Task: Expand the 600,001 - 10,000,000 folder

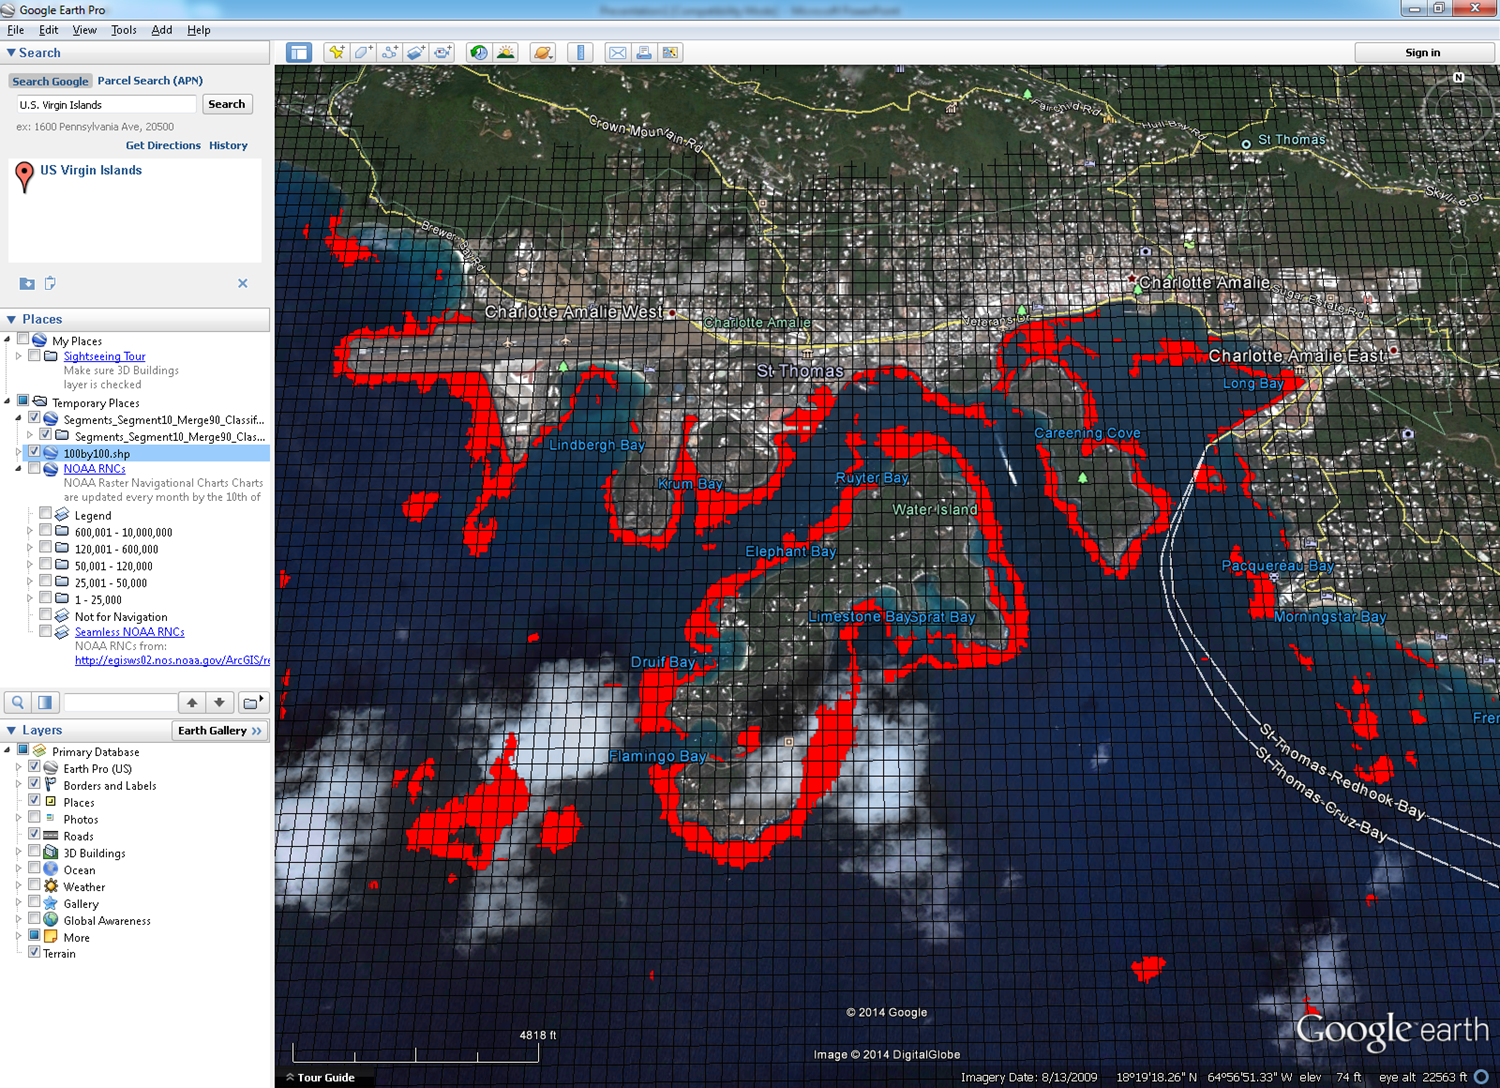Action: pyautogui.click(x=29, y=532)
